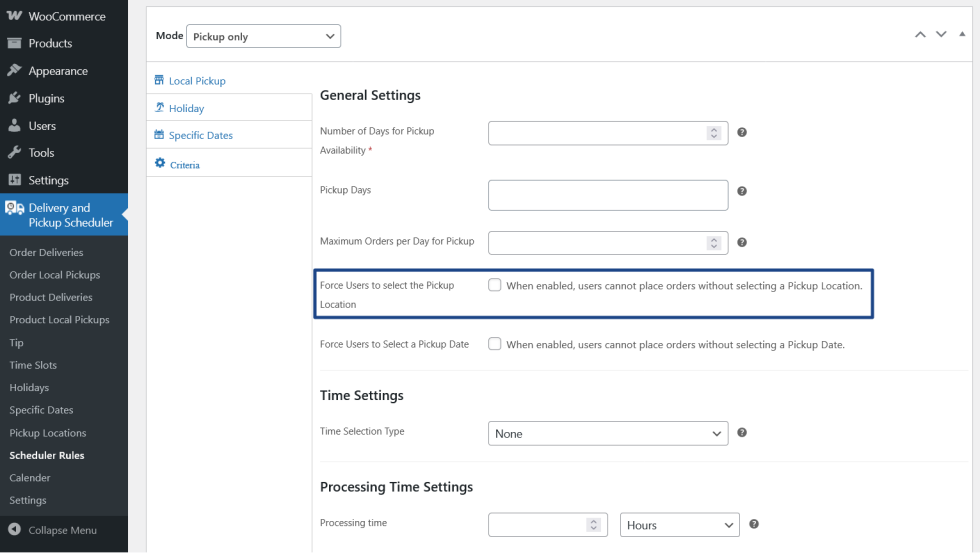Screen dimensions: 980x553
Task: Click help icon for Number of Days field
Action: coord(742,132)
